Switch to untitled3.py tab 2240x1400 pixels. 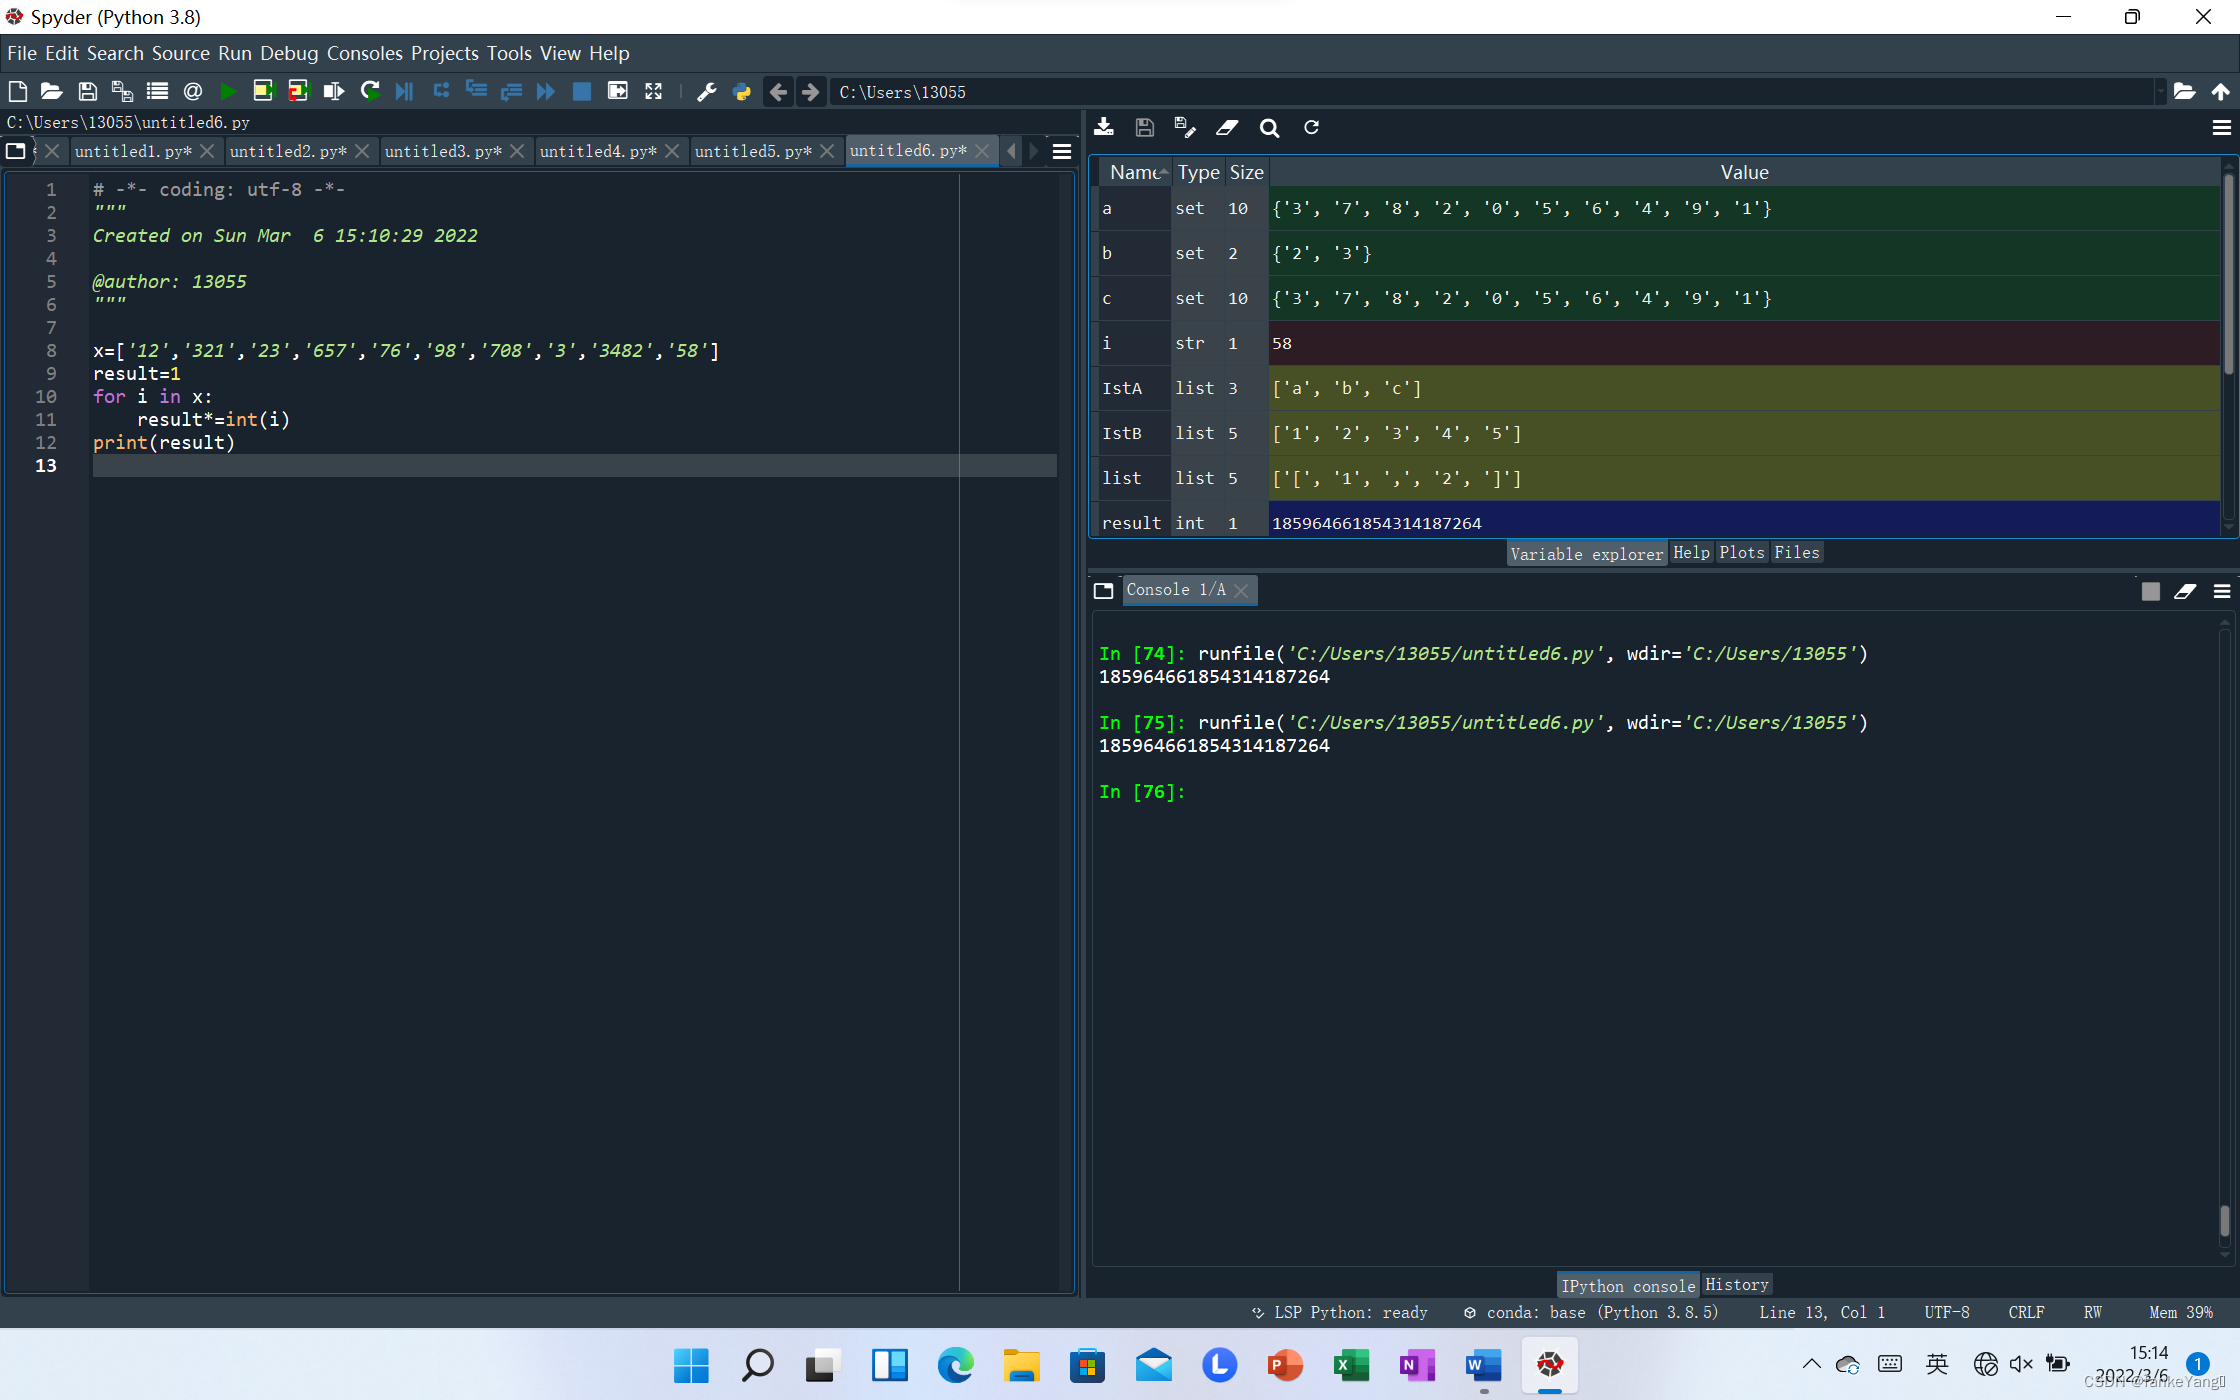coord(442,151)
